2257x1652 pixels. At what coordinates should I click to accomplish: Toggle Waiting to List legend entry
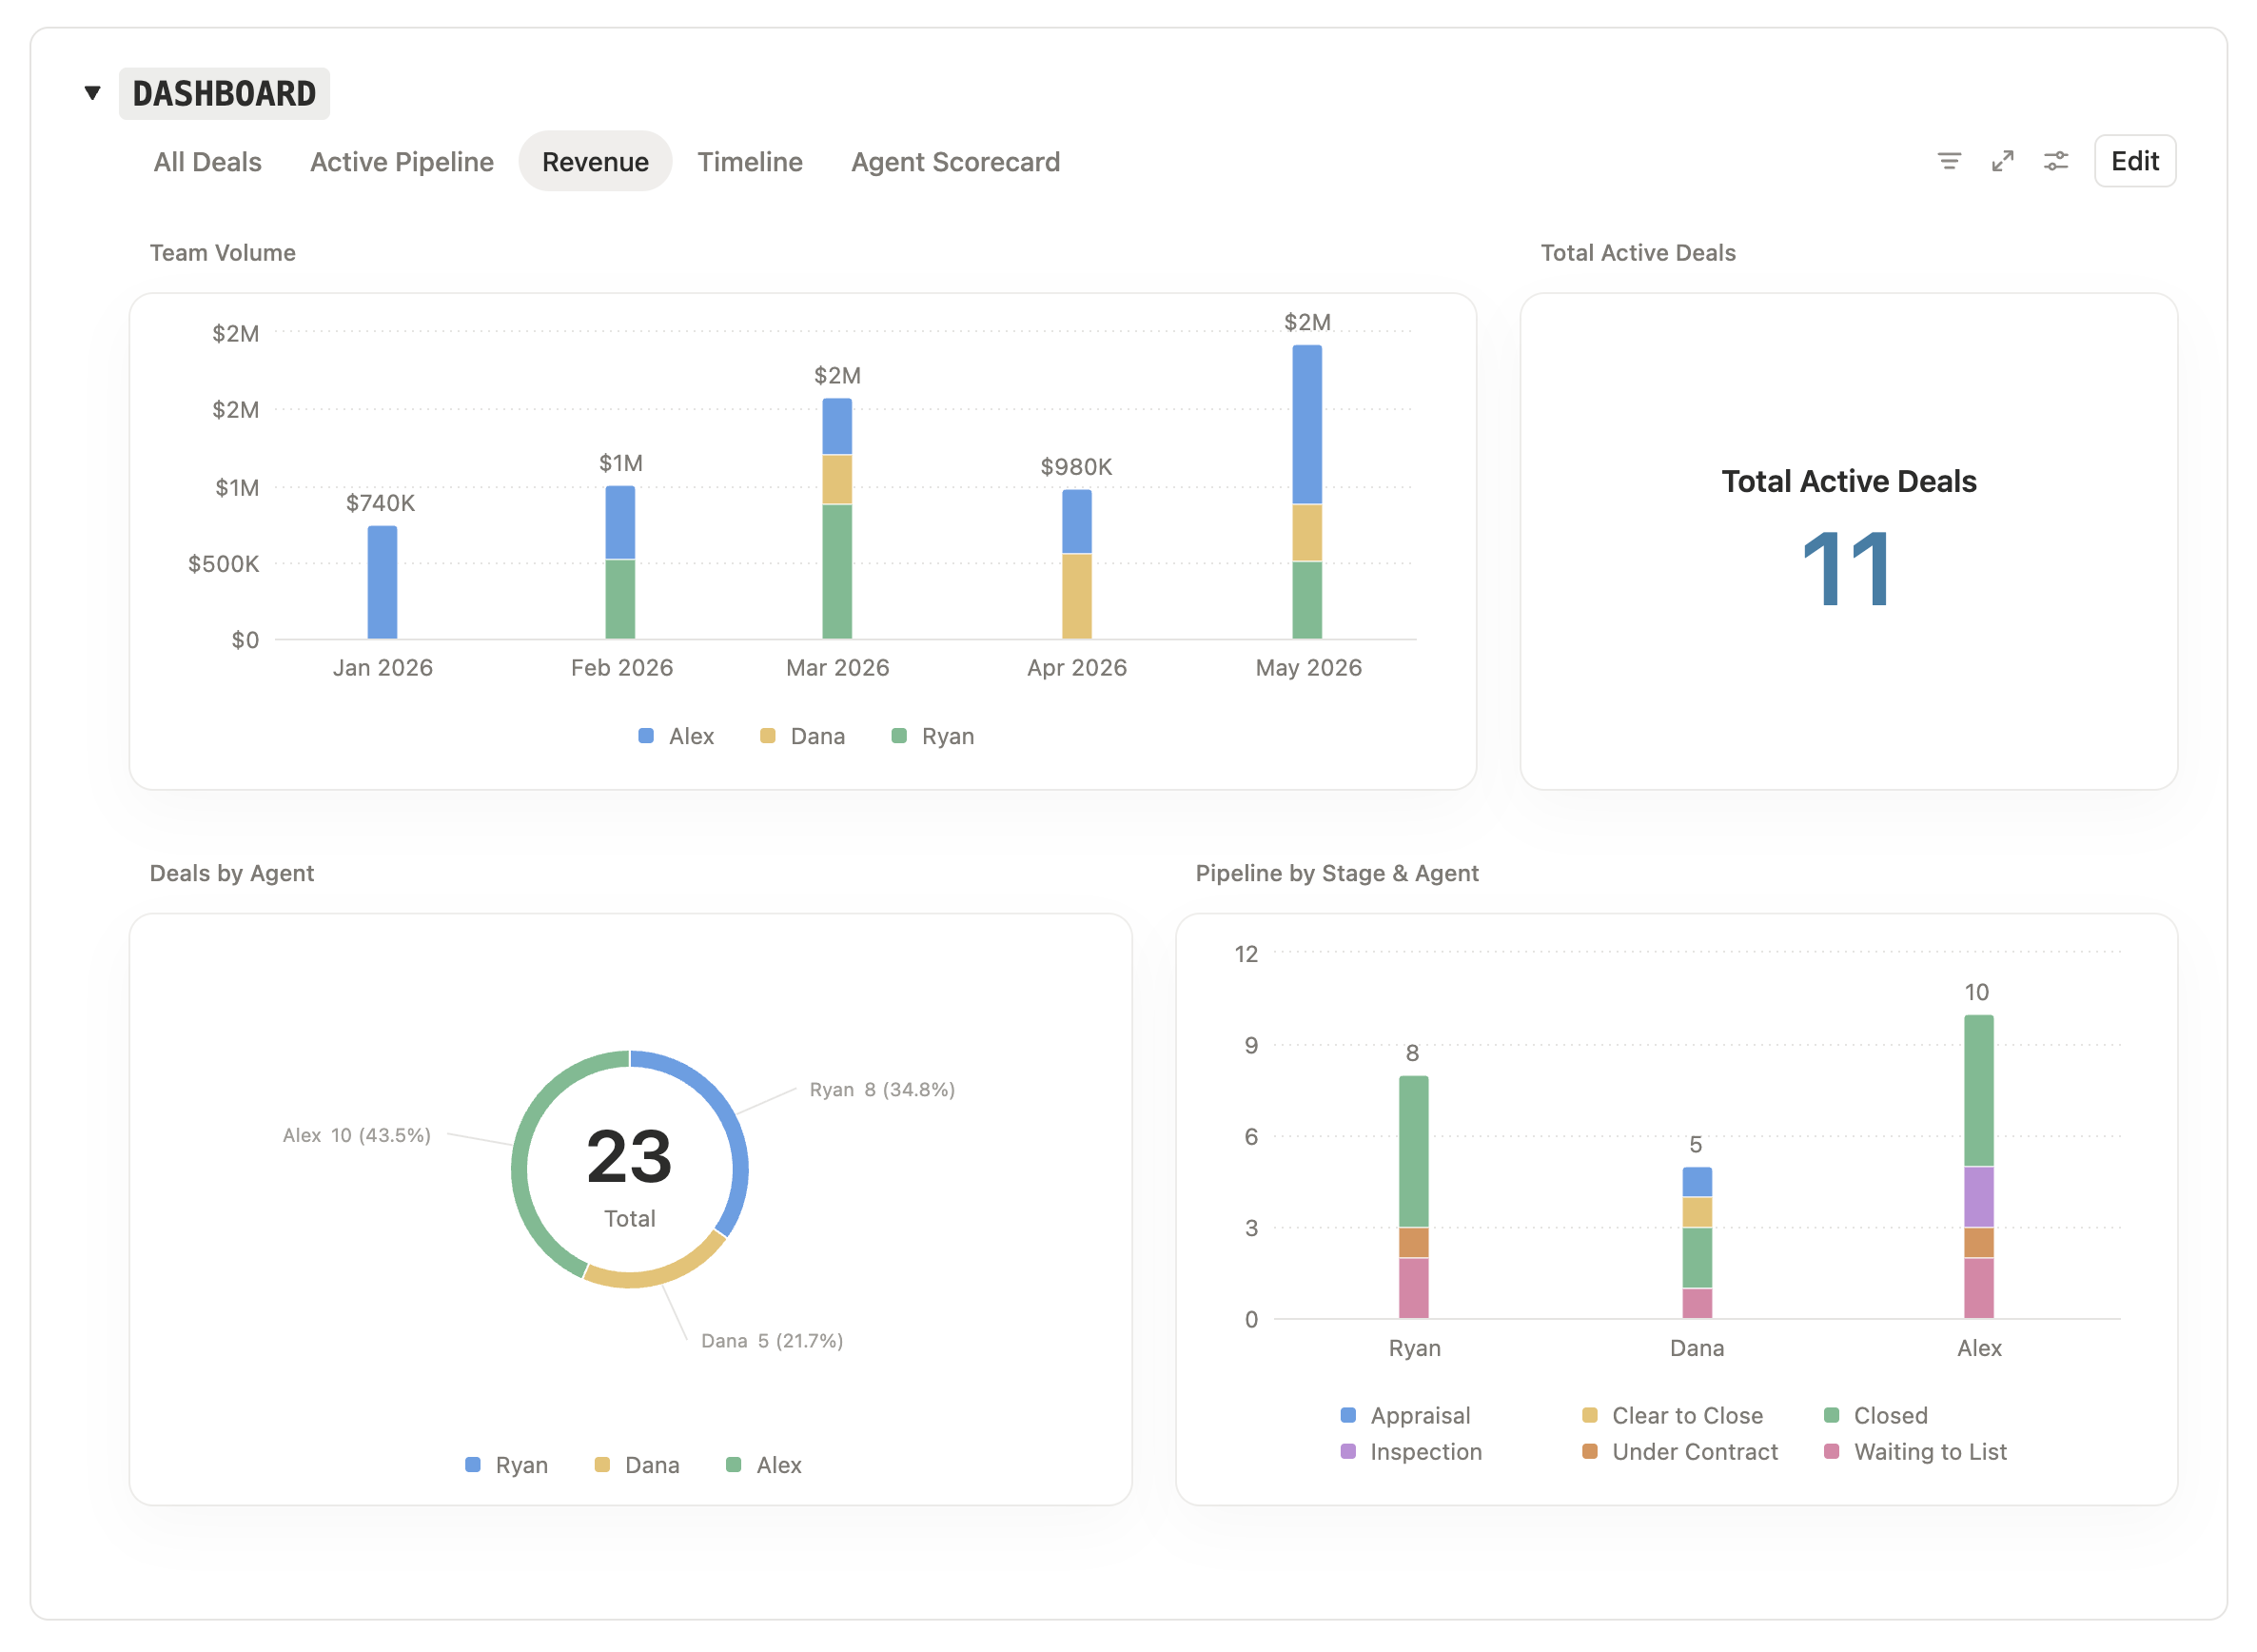[x=1915, y=1451]
